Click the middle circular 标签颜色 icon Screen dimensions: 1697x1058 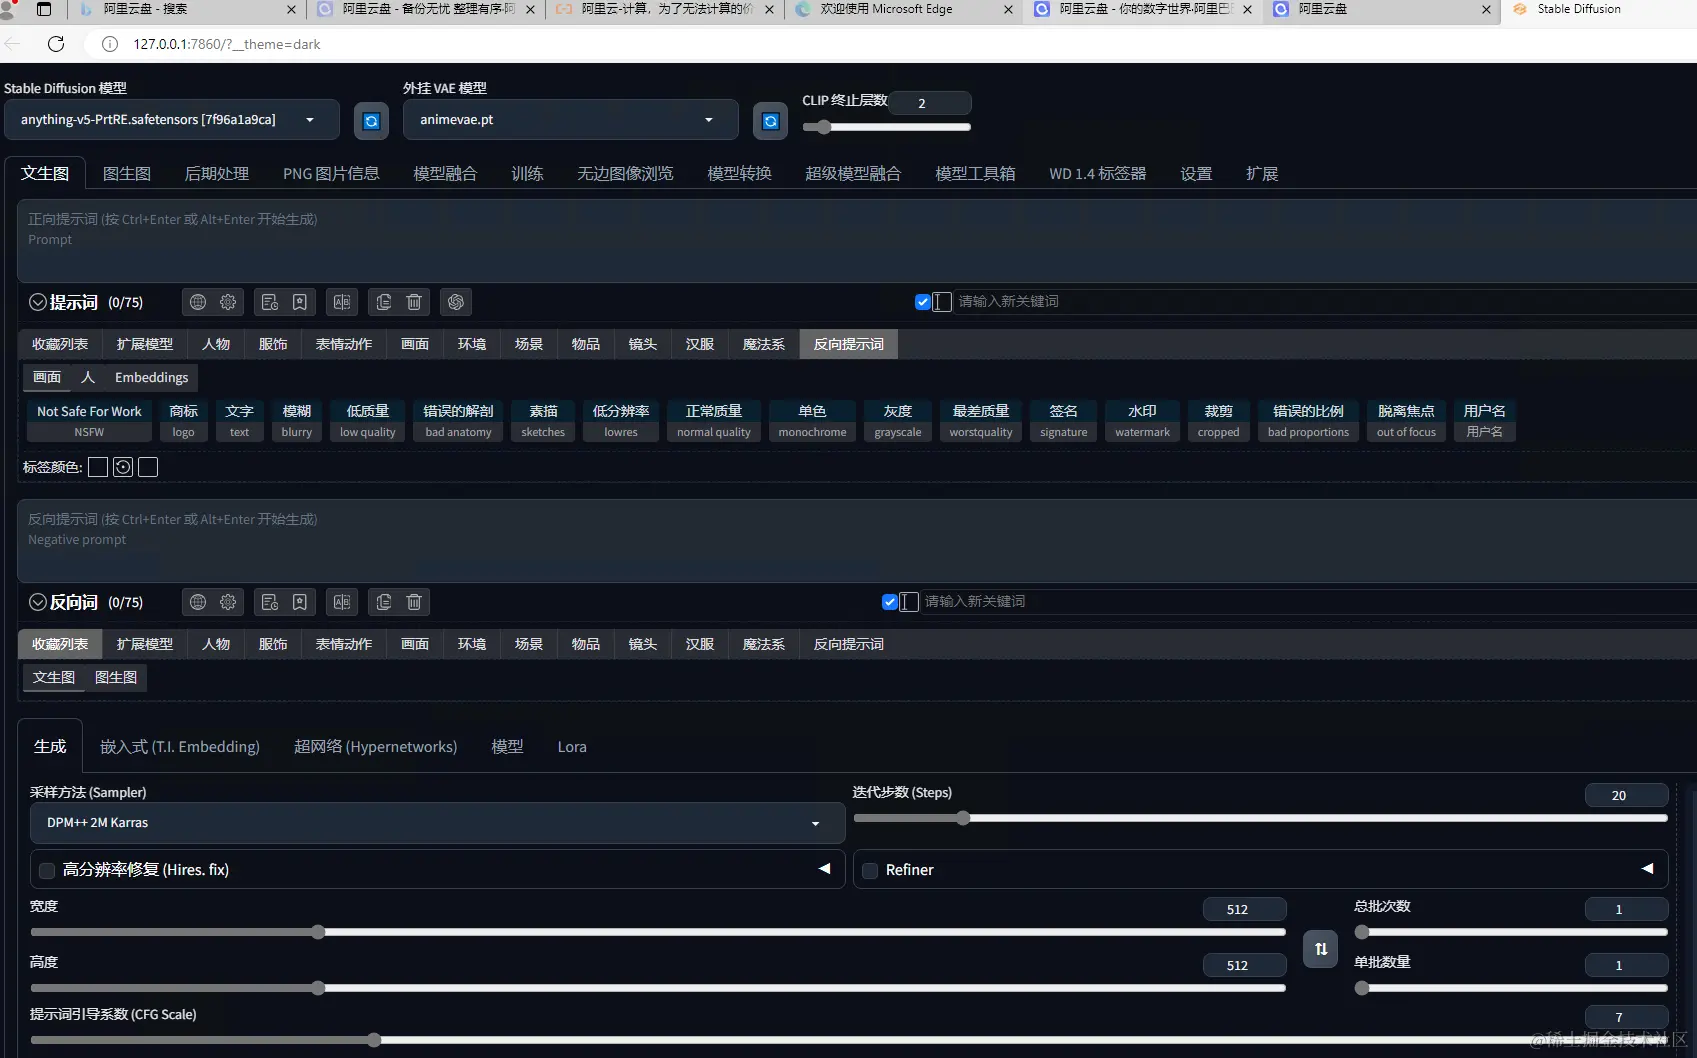pyautogui.click(x=123, y=467)
